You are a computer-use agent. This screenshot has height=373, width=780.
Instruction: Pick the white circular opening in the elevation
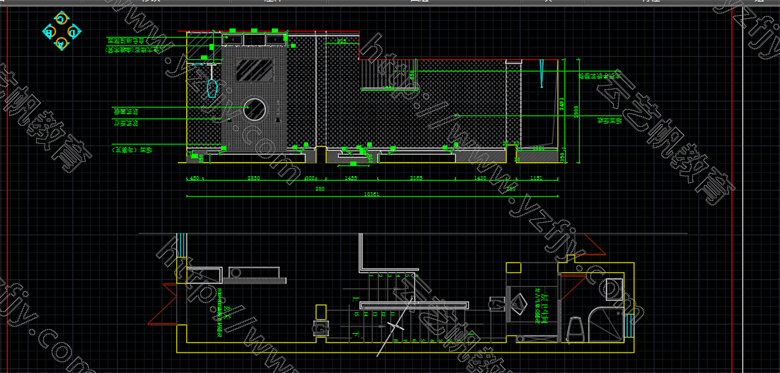(255, 109)
